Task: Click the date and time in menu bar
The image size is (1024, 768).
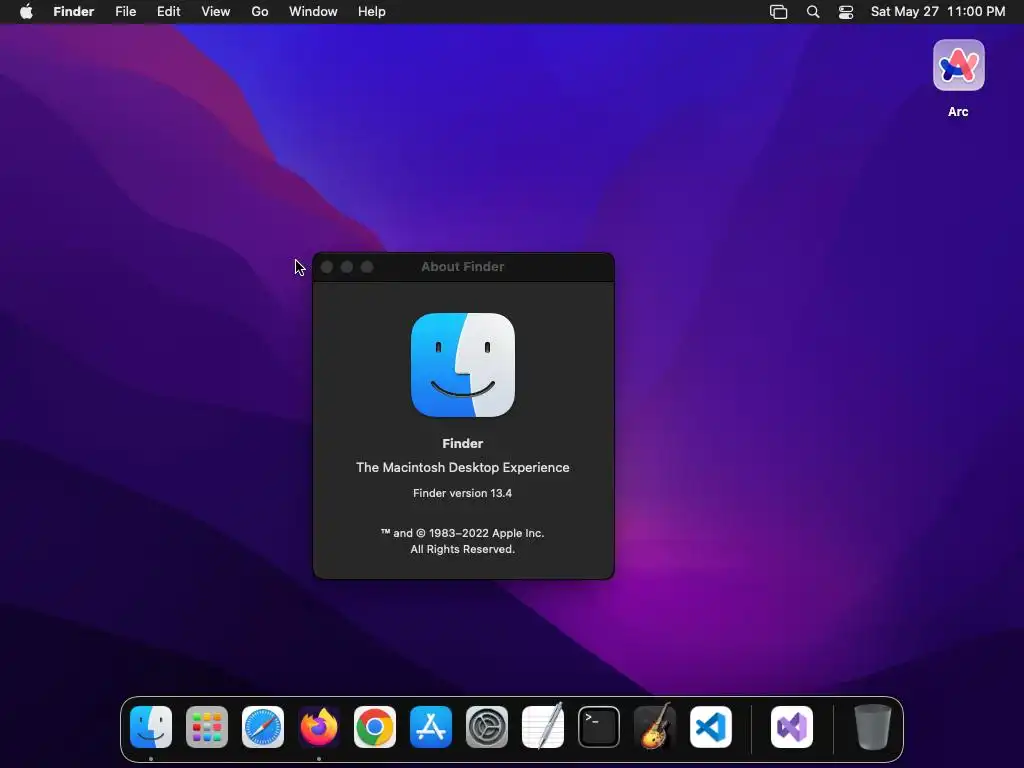Action: 938,12
